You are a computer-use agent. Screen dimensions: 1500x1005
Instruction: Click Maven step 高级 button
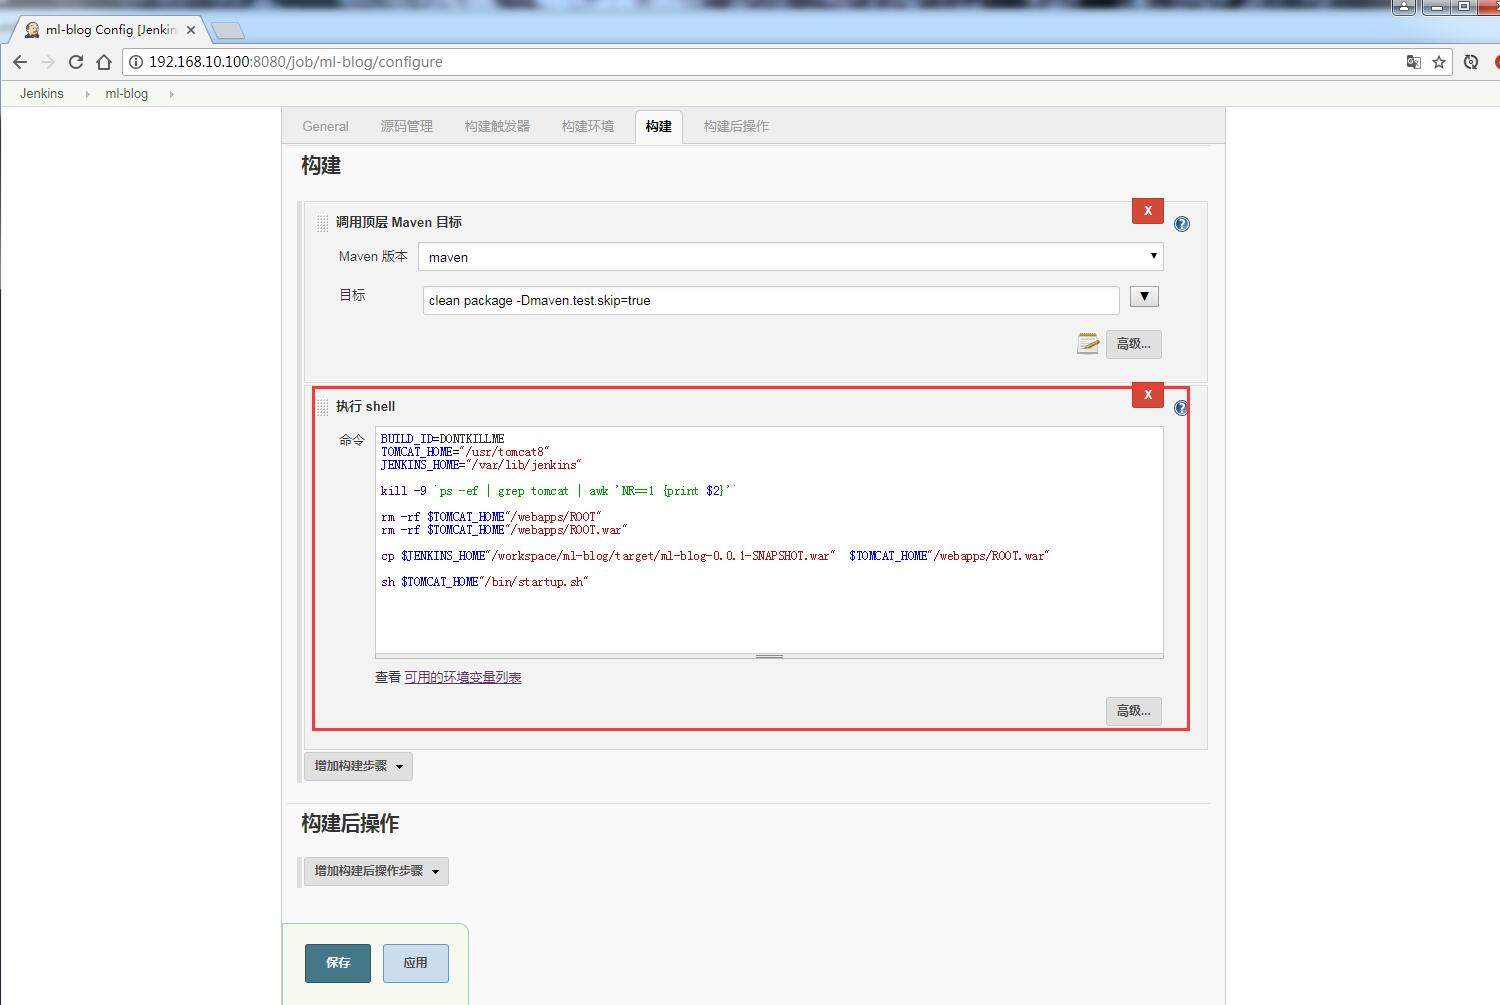click(1133, 344)
